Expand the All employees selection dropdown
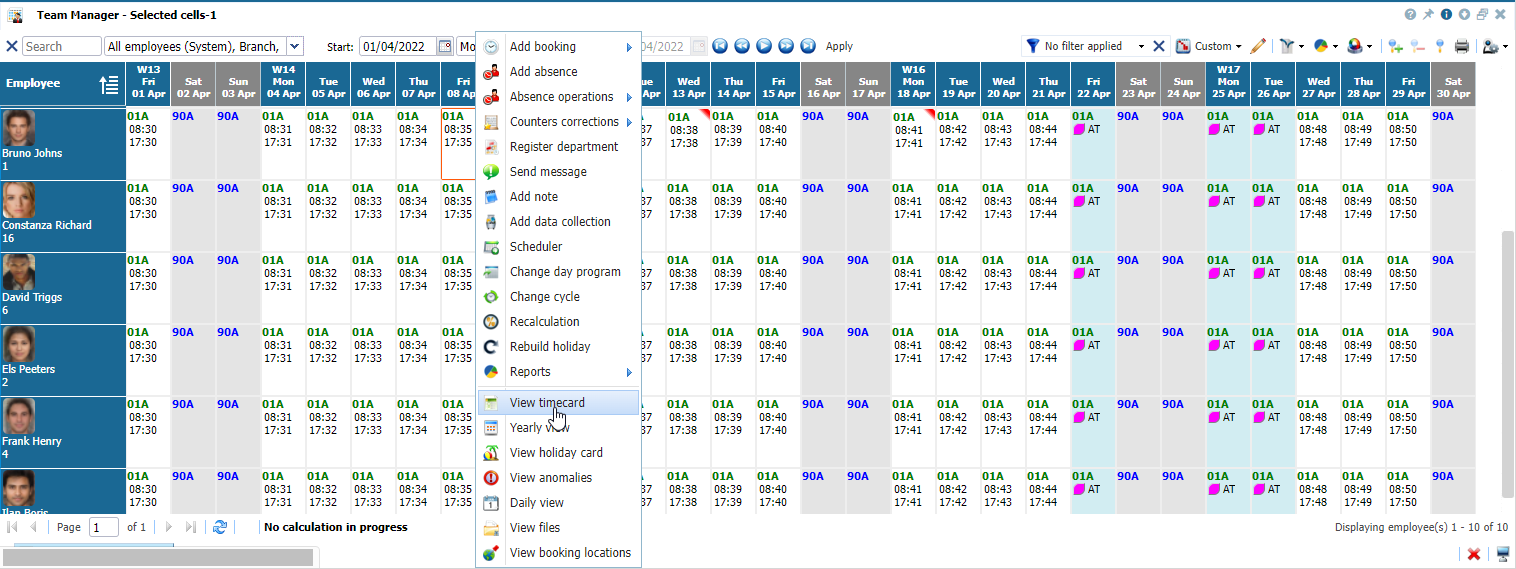1516x569 pixels. (294, 46)
